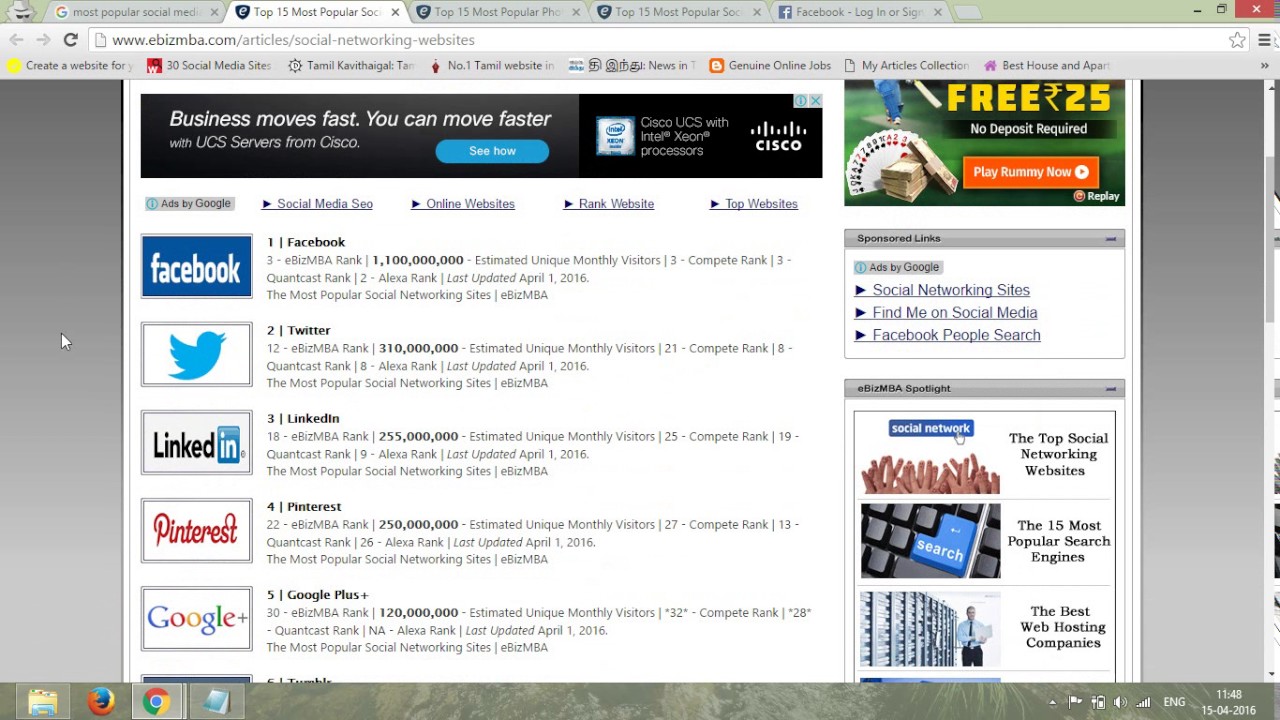Click the network signal tray icon

tap(1143, 702)
